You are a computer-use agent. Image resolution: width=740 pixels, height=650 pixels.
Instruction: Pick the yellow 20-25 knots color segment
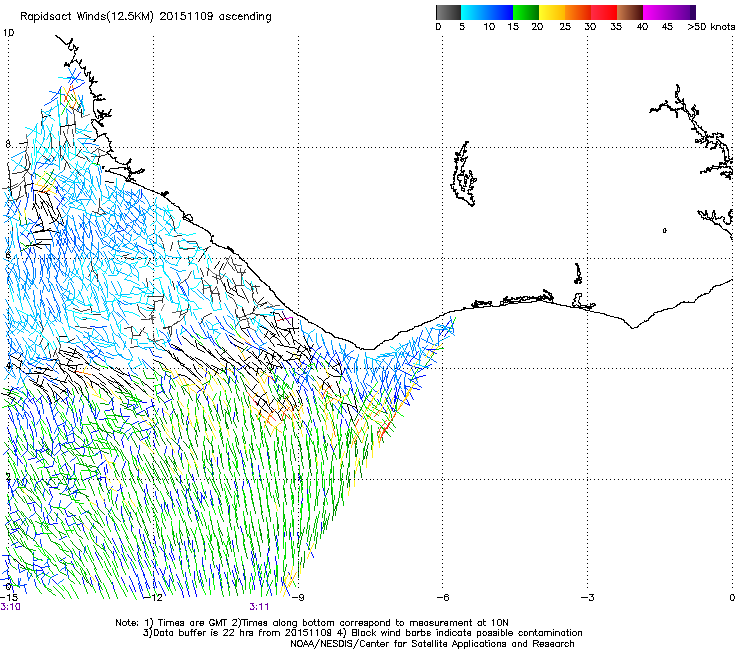[552, 12]
